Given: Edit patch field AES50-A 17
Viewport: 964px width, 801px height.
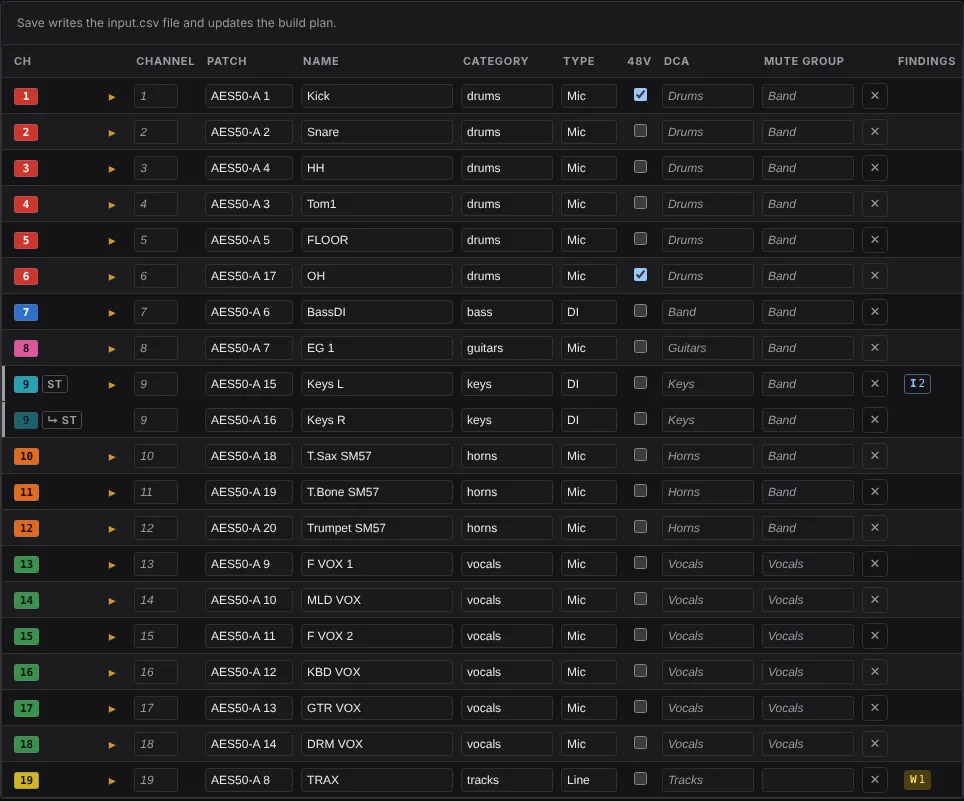Looking at the screenshot, I should [248, 276].
